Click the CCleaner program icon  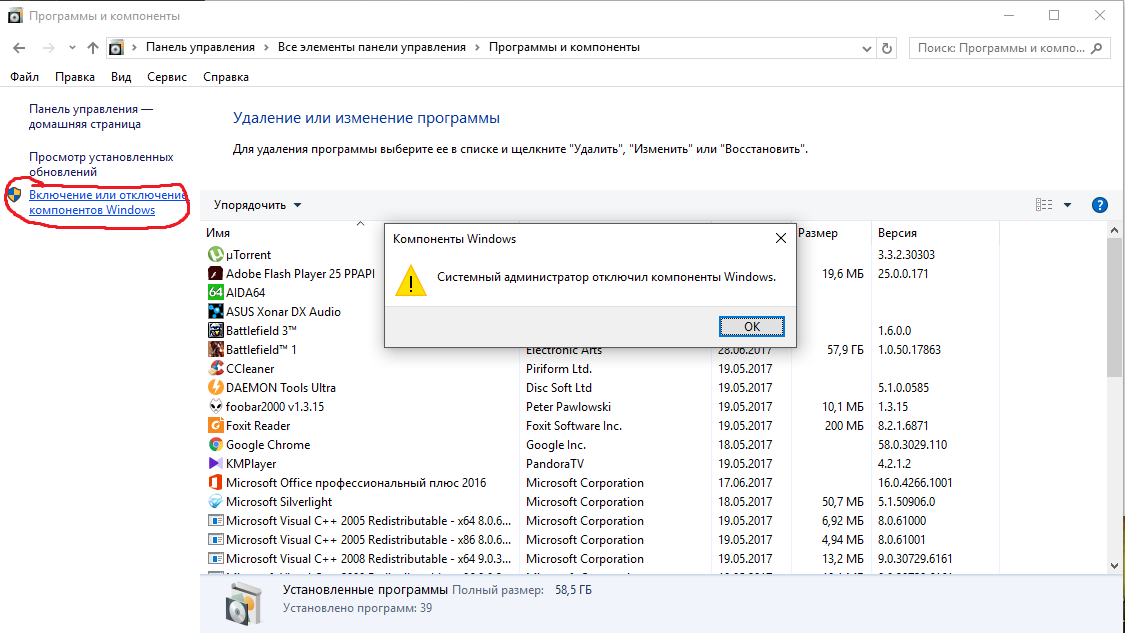pos(215,369)
